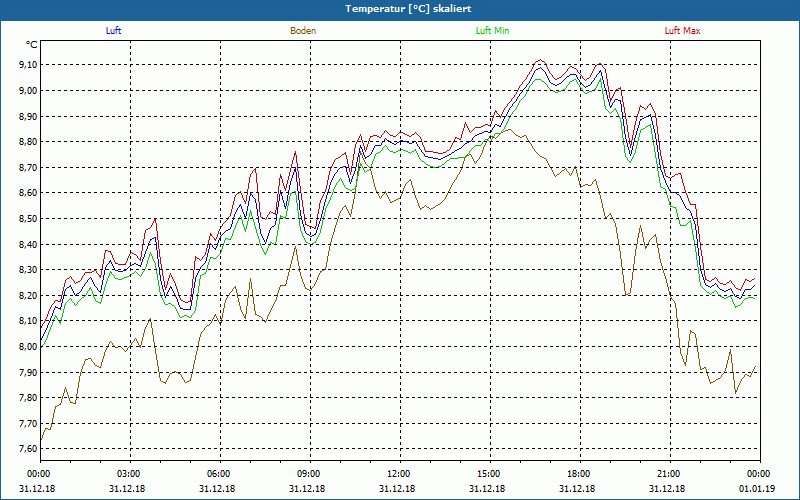Image resolution: width=800 pixels, height=500 pixels.
Task: Click the 8,80 y-axis value
Action: 28,142
